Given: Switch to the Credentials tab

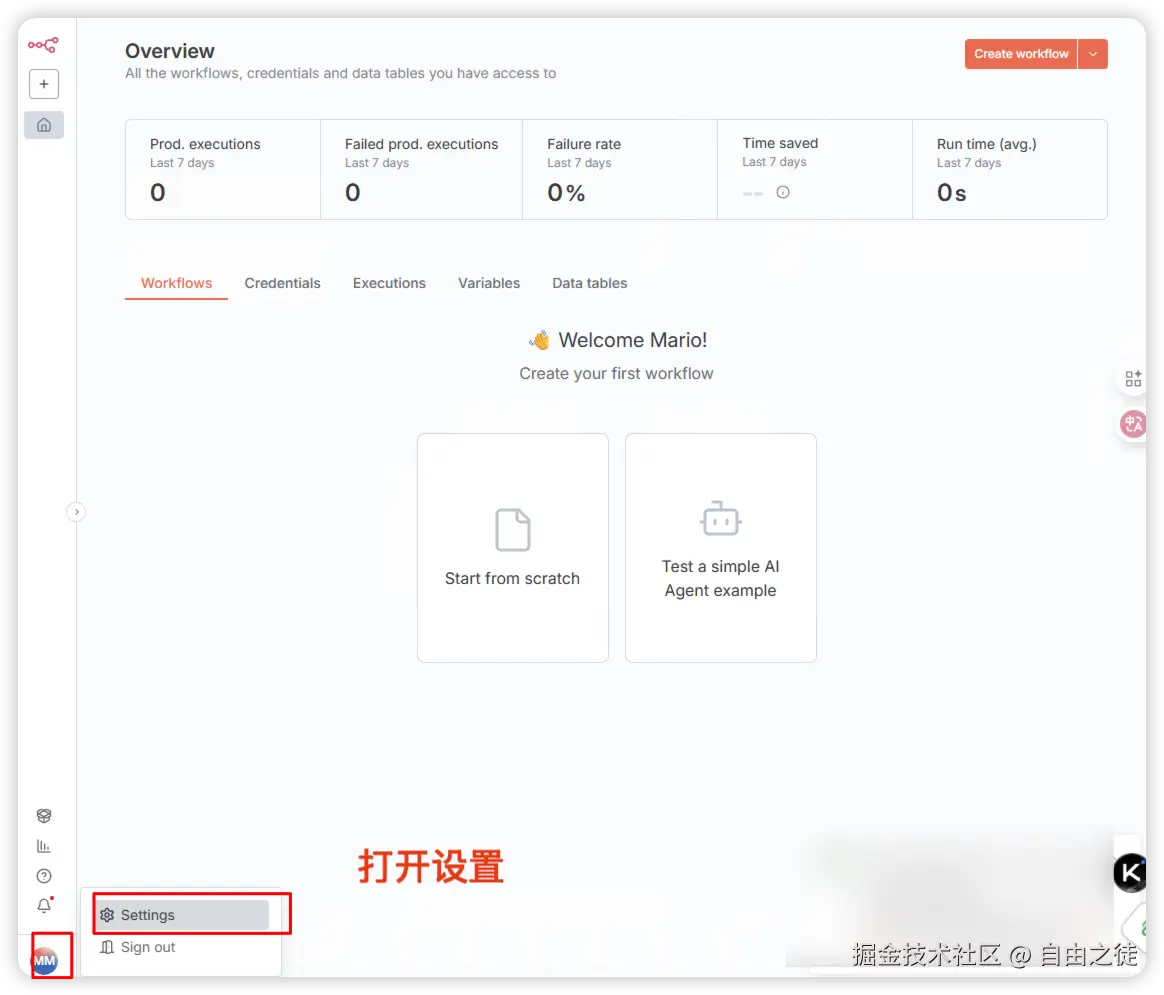Looking at the screenshot, I should (x=282, y=283).
